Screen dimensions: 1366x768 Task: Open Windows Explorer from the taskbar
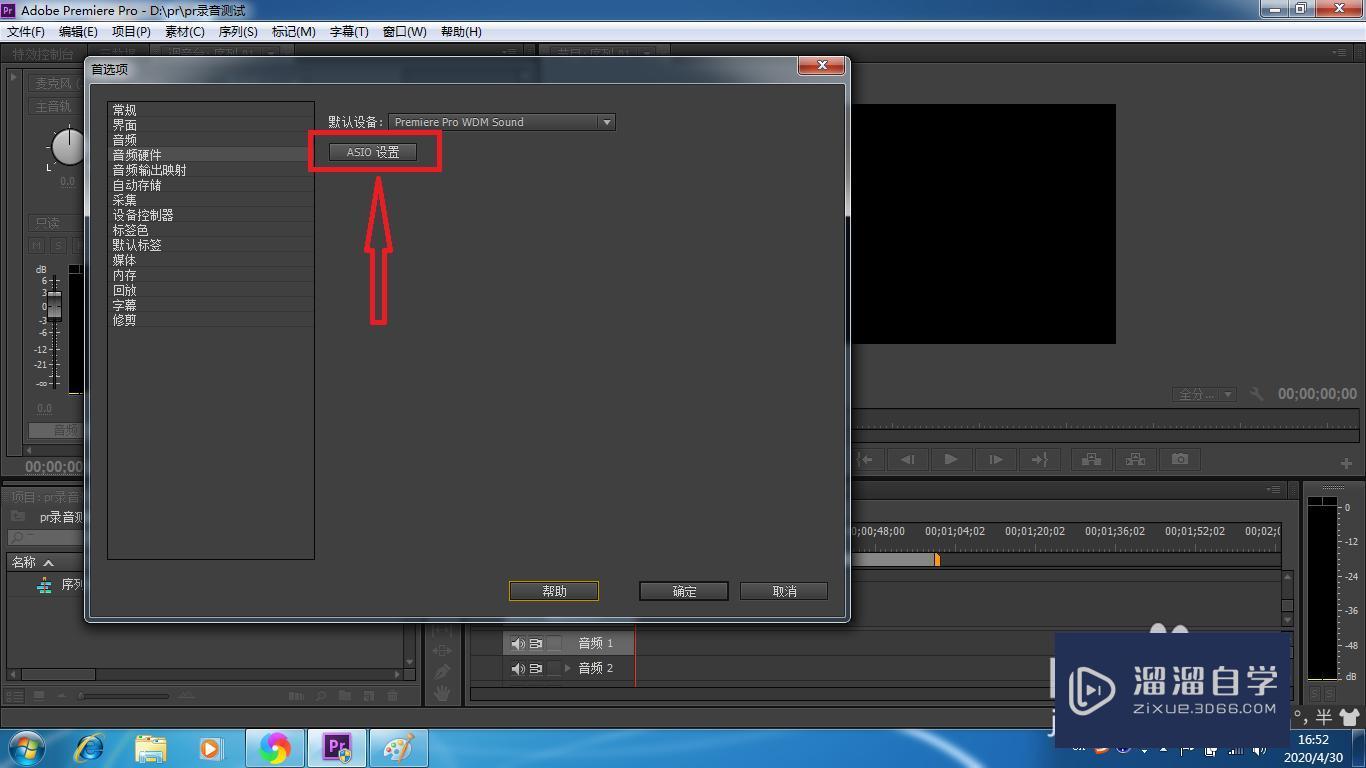tap(151, 748)
